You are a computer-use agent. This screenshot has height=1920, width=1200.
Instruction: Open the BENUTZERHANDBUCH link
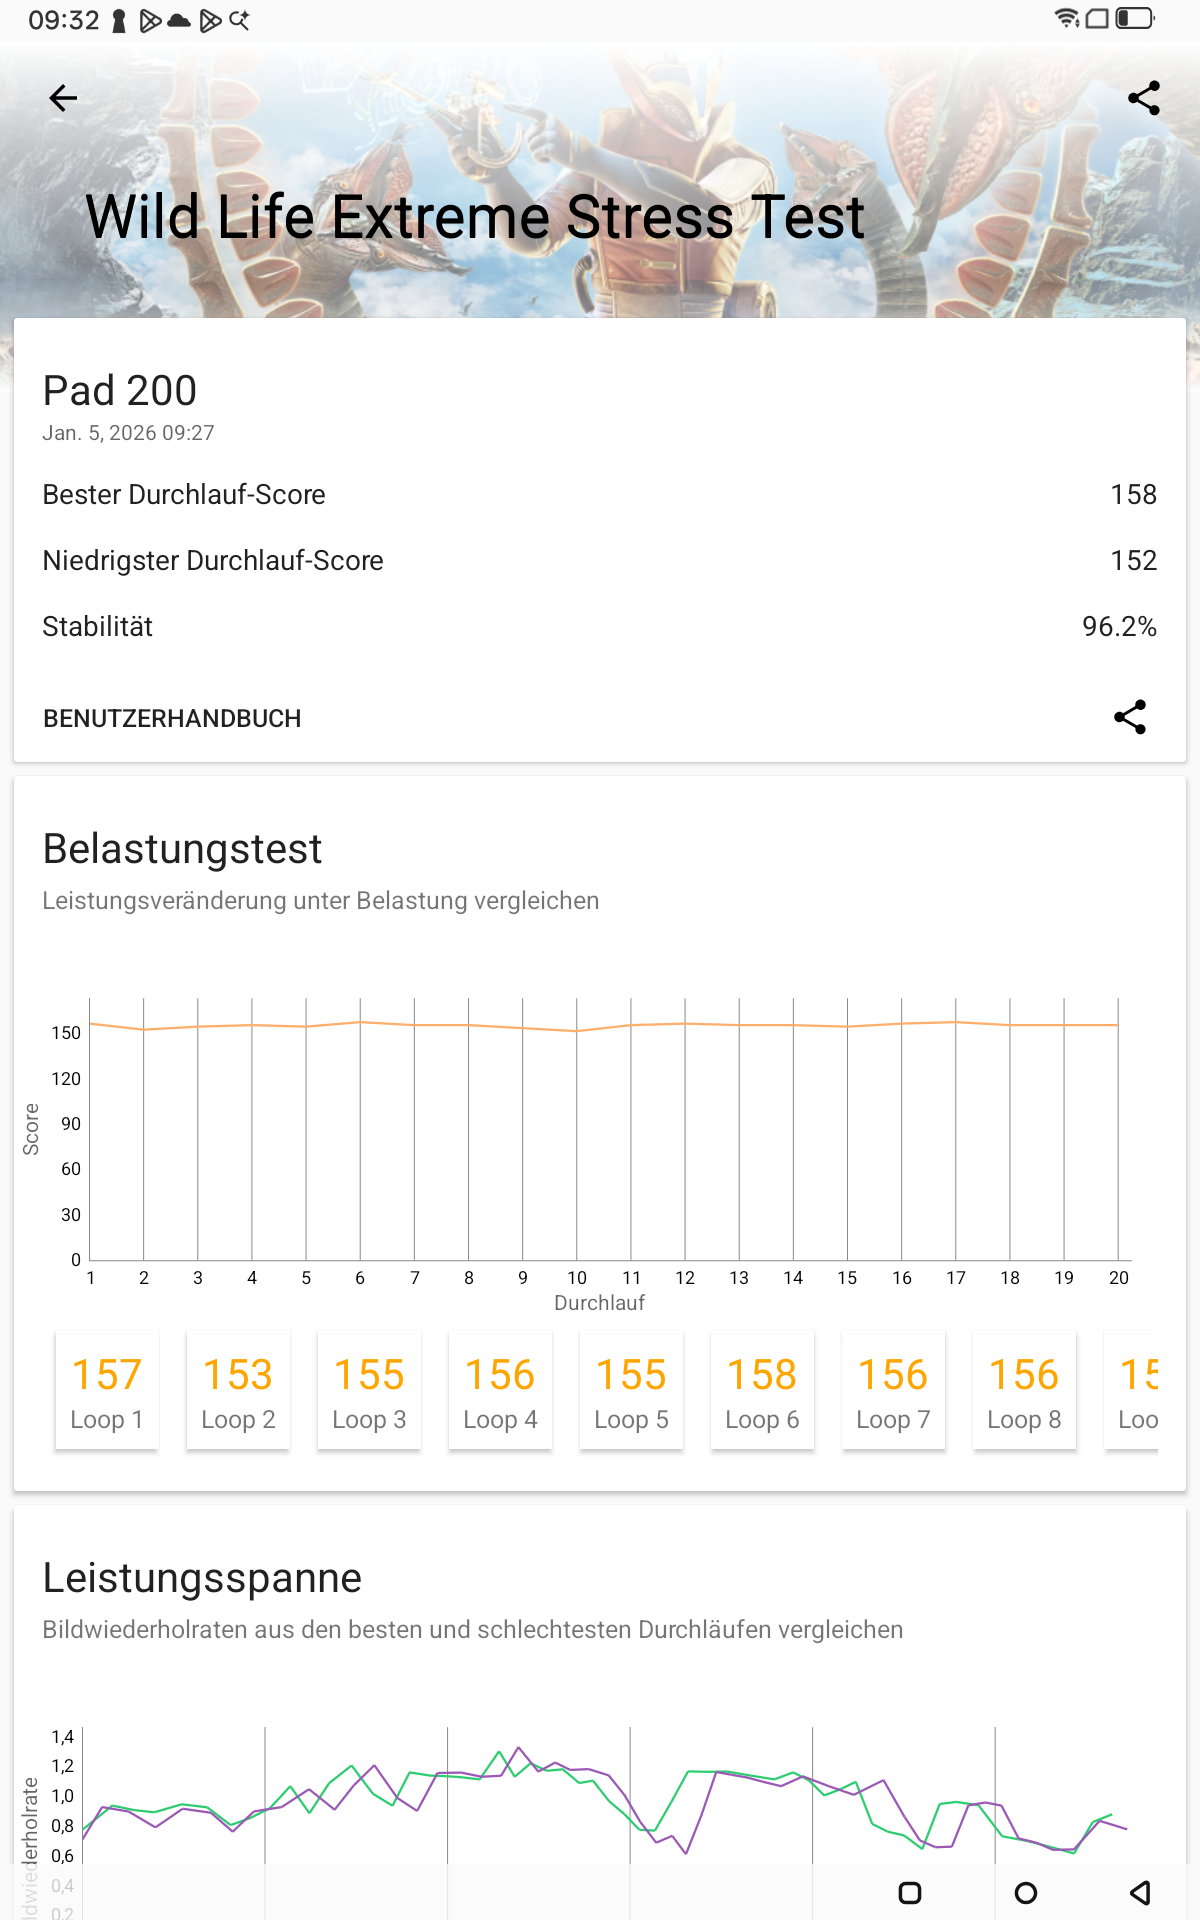point(172,718)
